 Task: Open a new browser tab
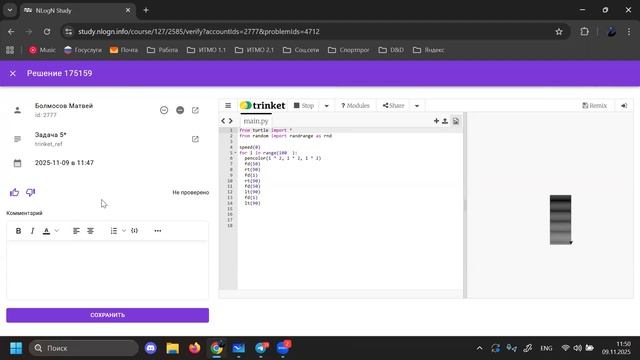[x=146, y=11]
